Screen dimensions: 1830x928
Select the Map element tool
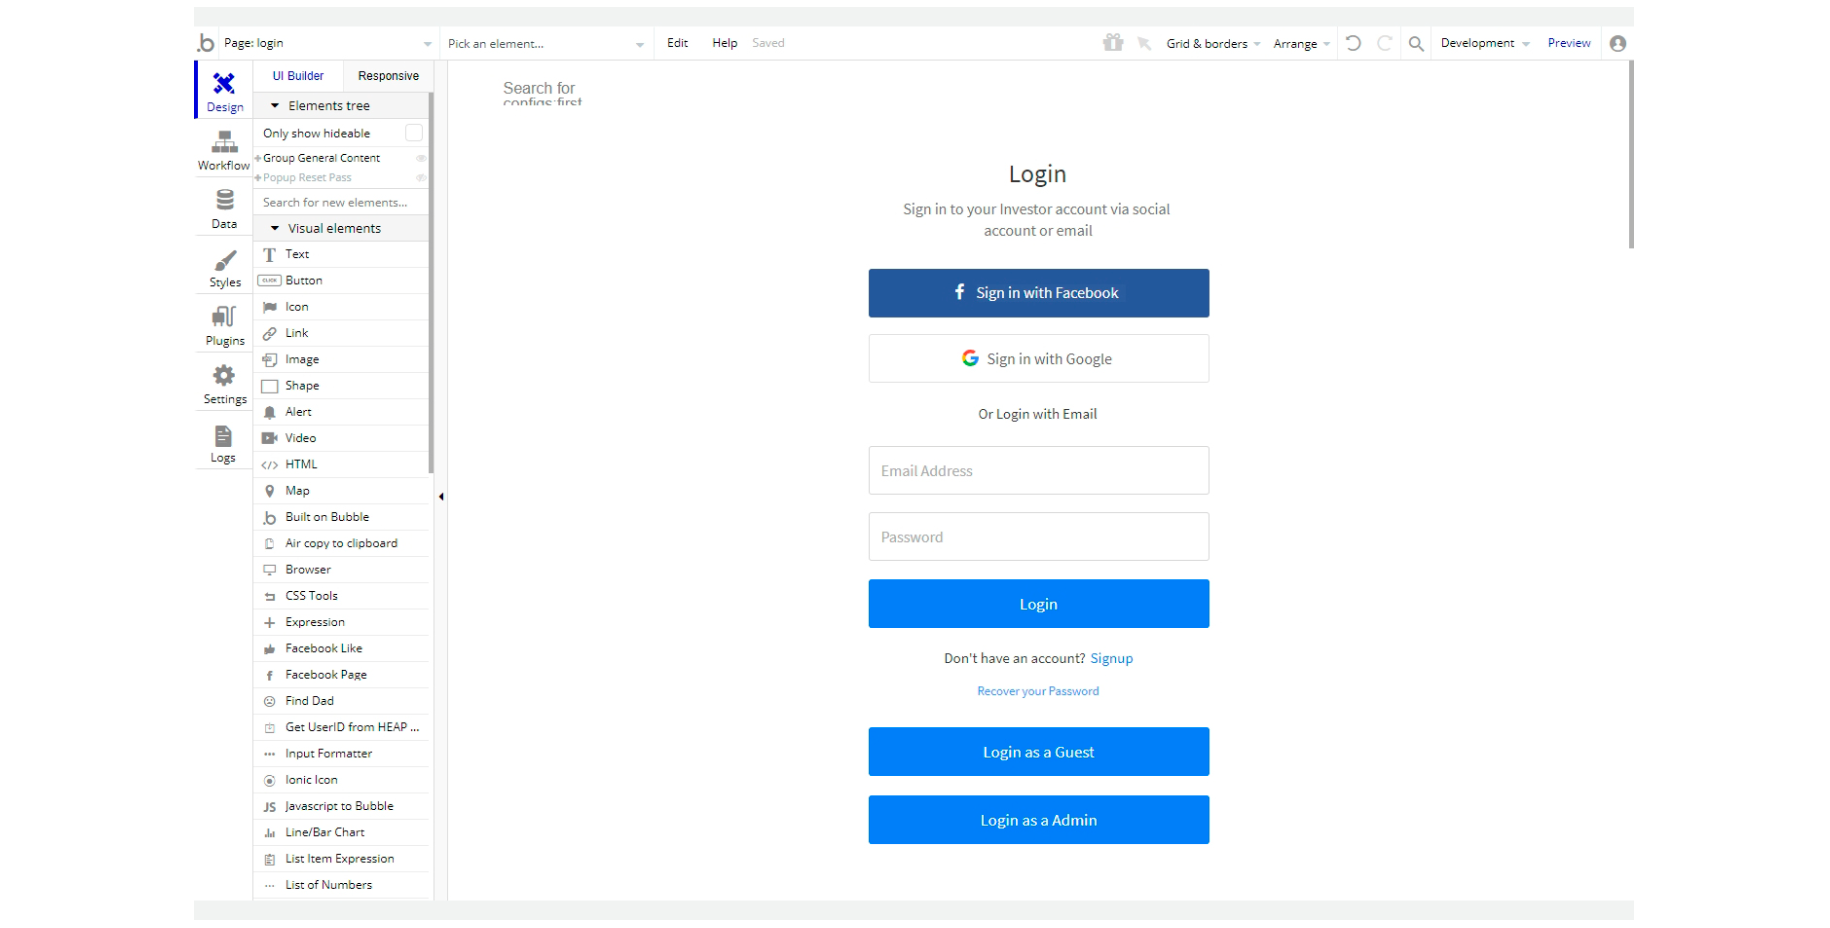click(x=342, y=491)
